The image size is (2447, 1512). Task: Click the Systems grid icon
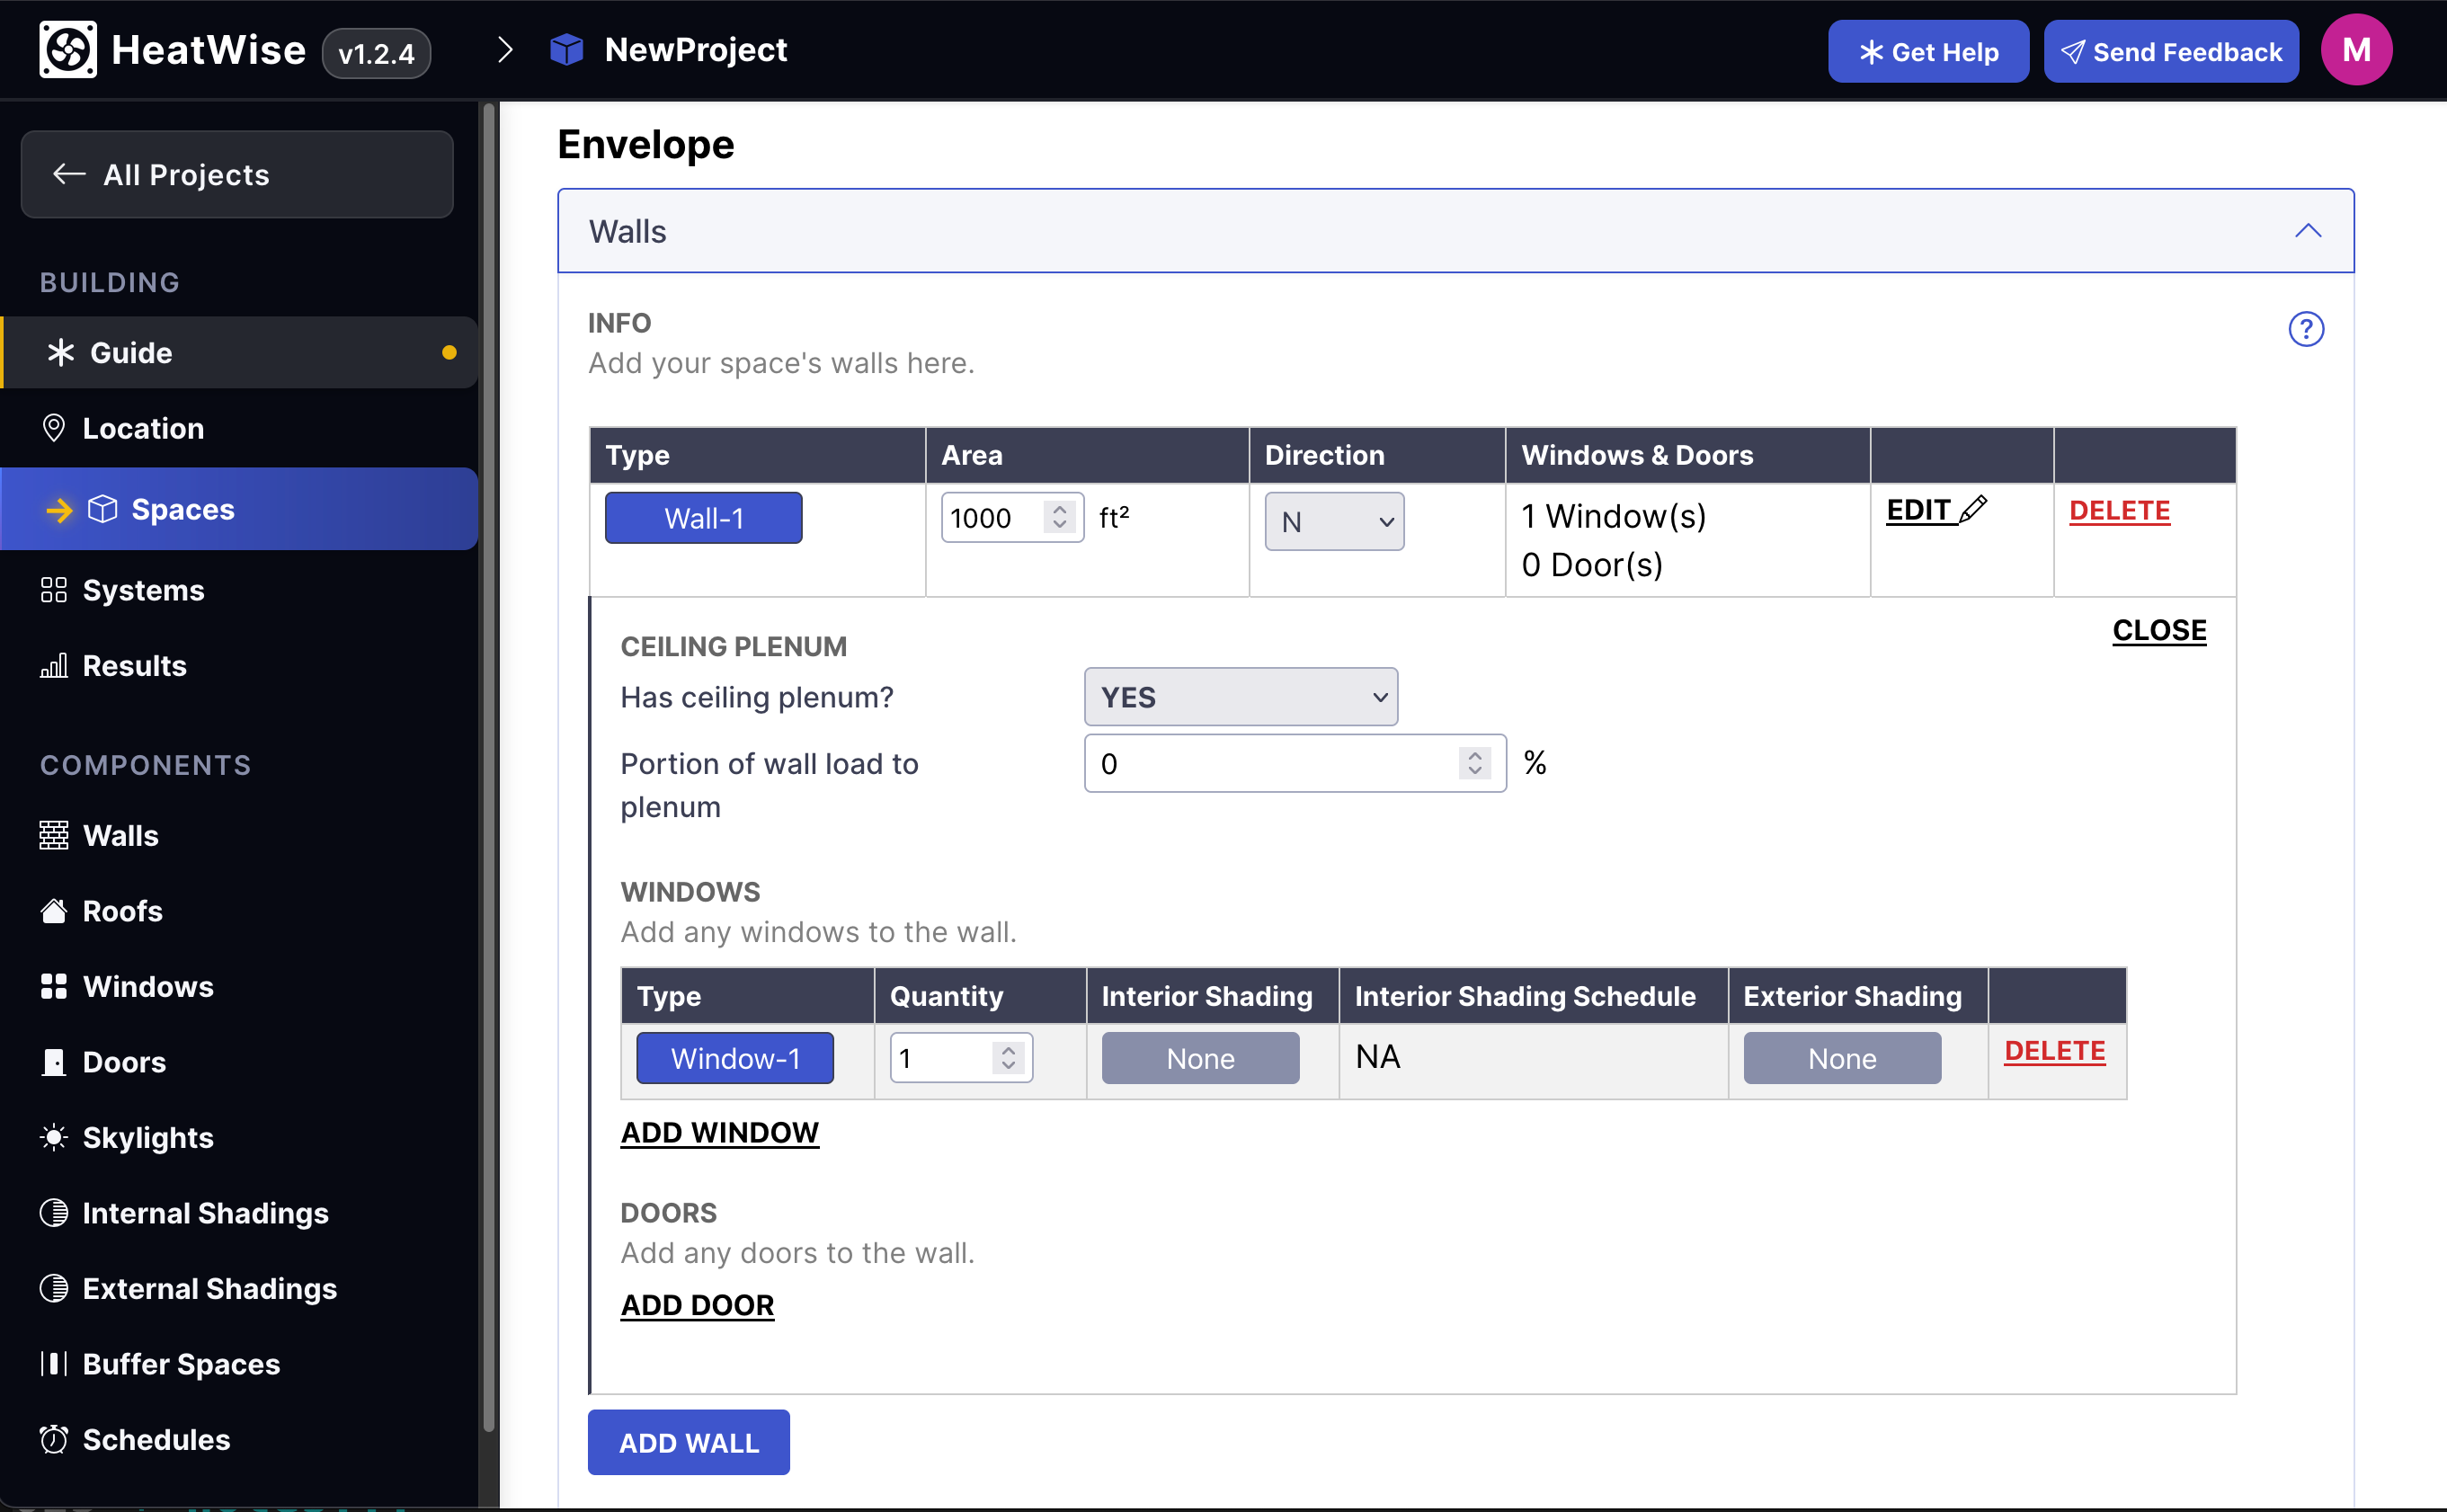tap(54, 590)
